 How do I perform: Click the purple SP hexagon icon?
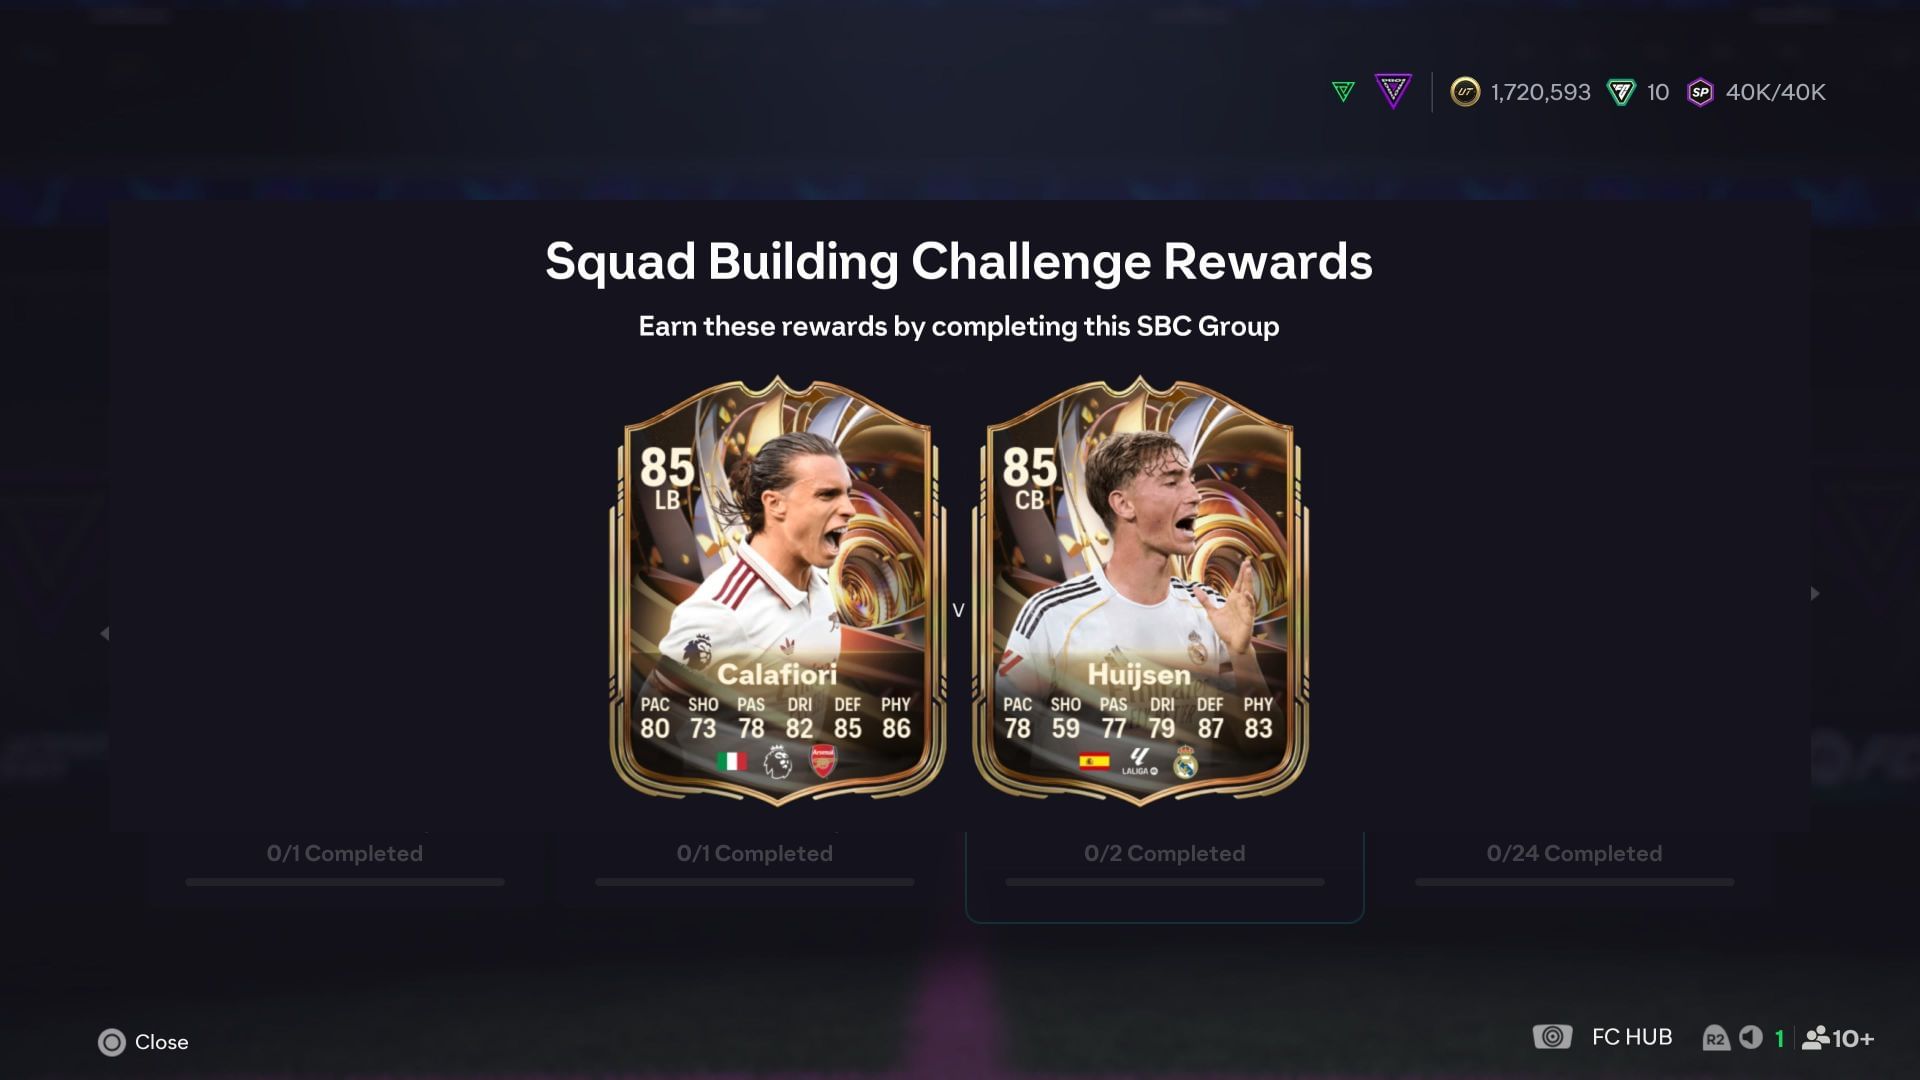coord(1700,92)
